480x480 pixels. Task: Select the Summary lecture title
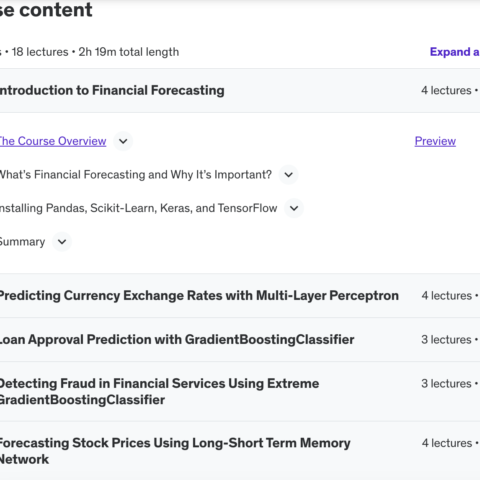pyautogui.click(x=22, y=242)
